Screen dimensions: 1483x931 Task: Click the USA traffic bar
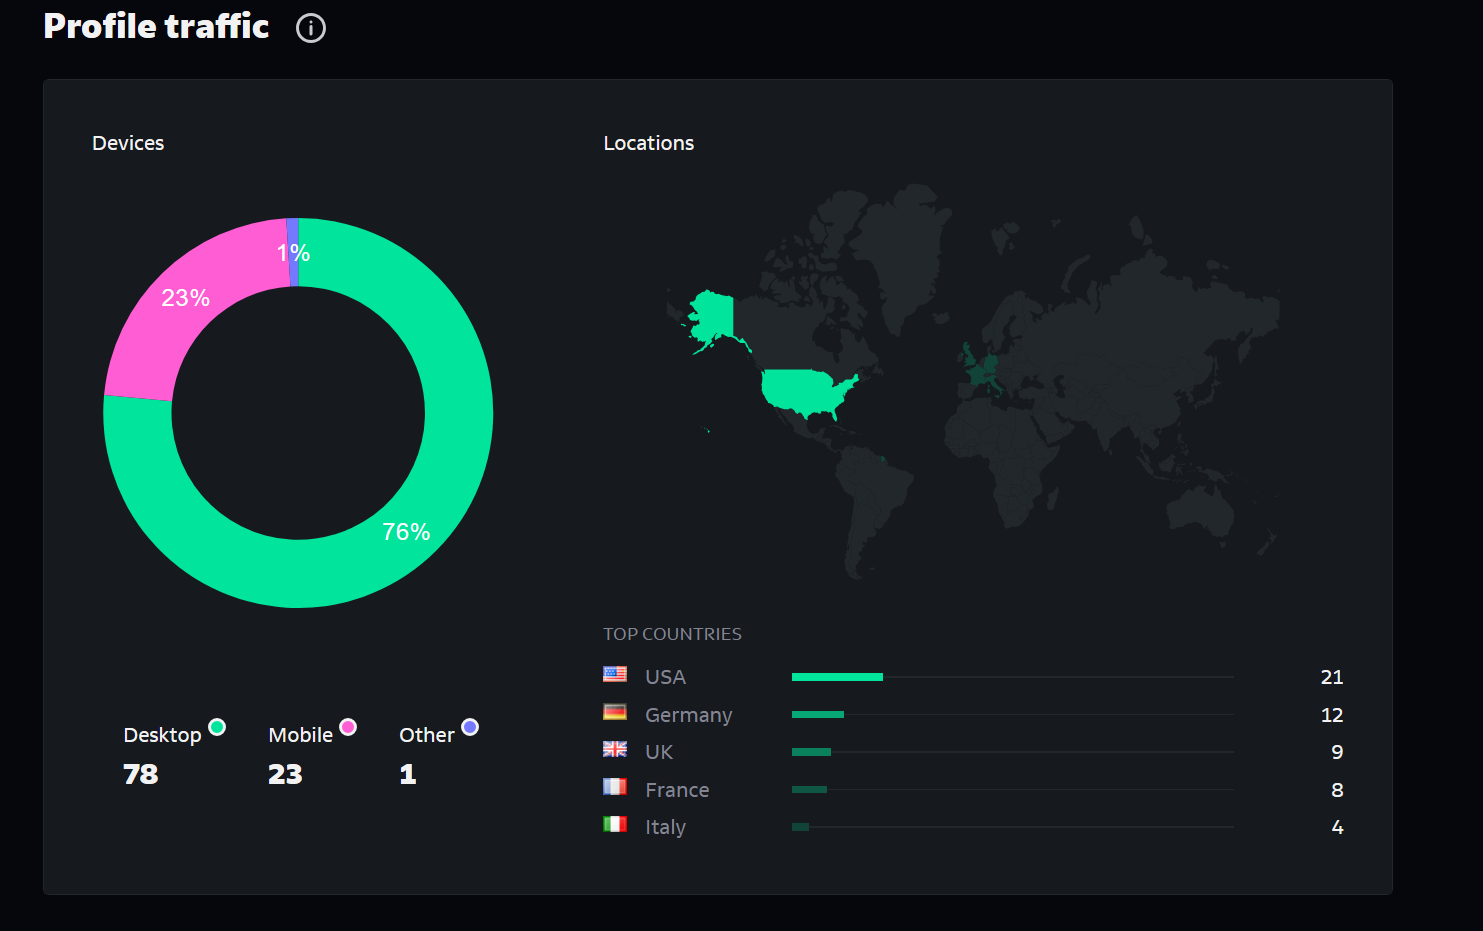(837, 677)
